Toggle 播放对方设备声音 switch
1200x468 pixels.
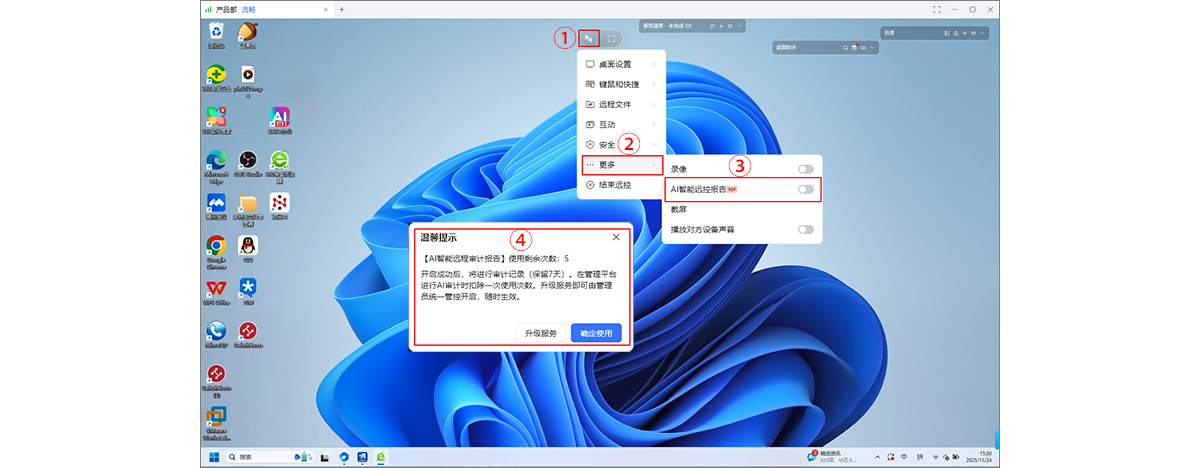tap(805, 230)
